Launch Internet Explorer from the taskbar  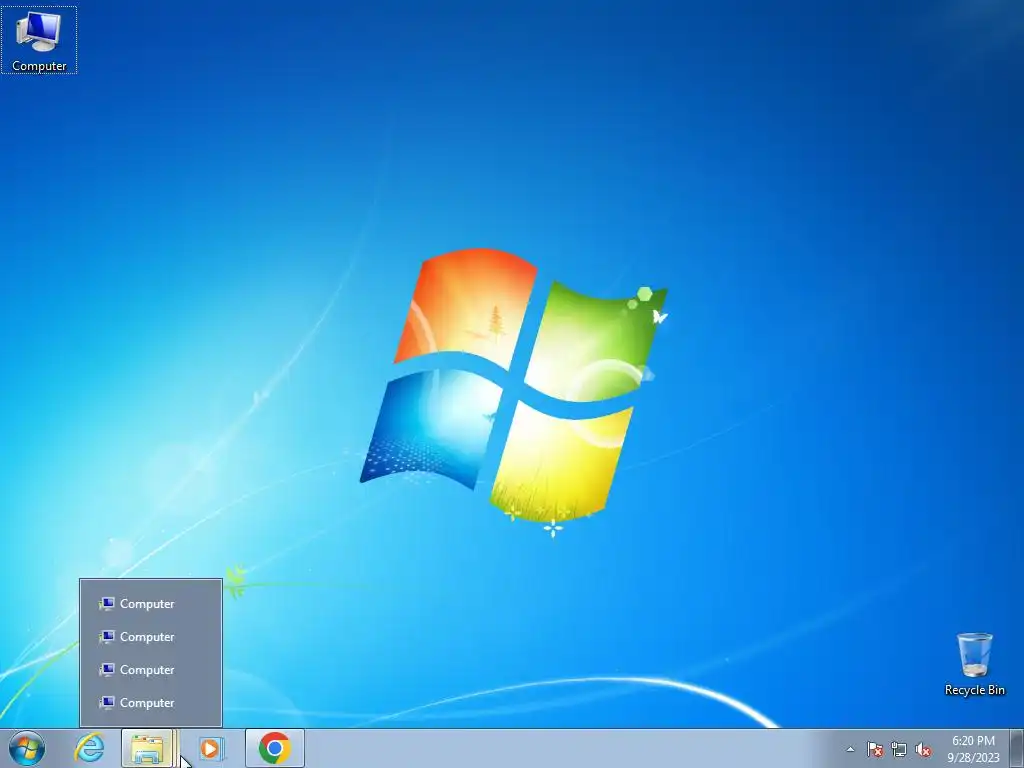(89, 748)
